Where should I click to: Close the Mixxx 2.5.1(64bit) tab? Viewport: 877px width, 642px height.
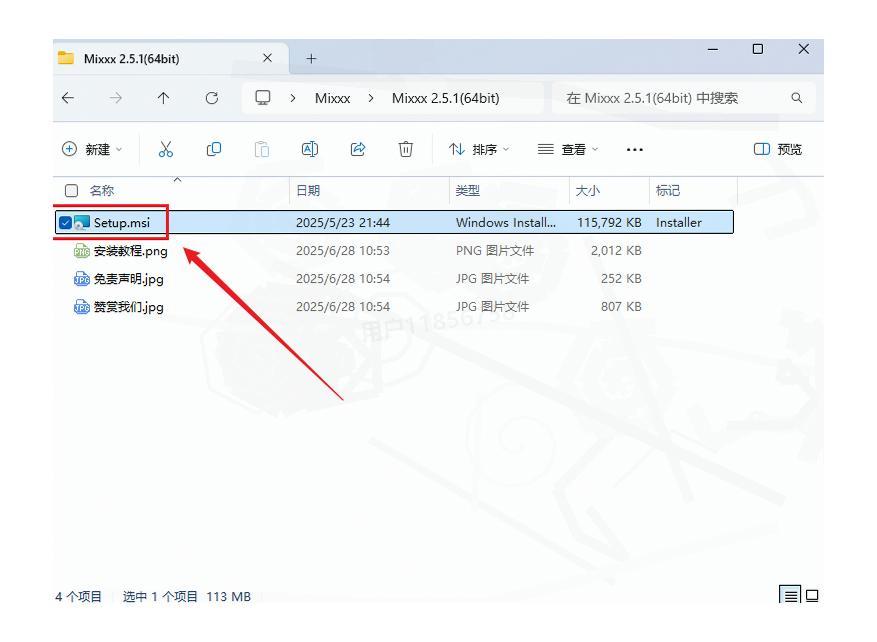point(267,58)
